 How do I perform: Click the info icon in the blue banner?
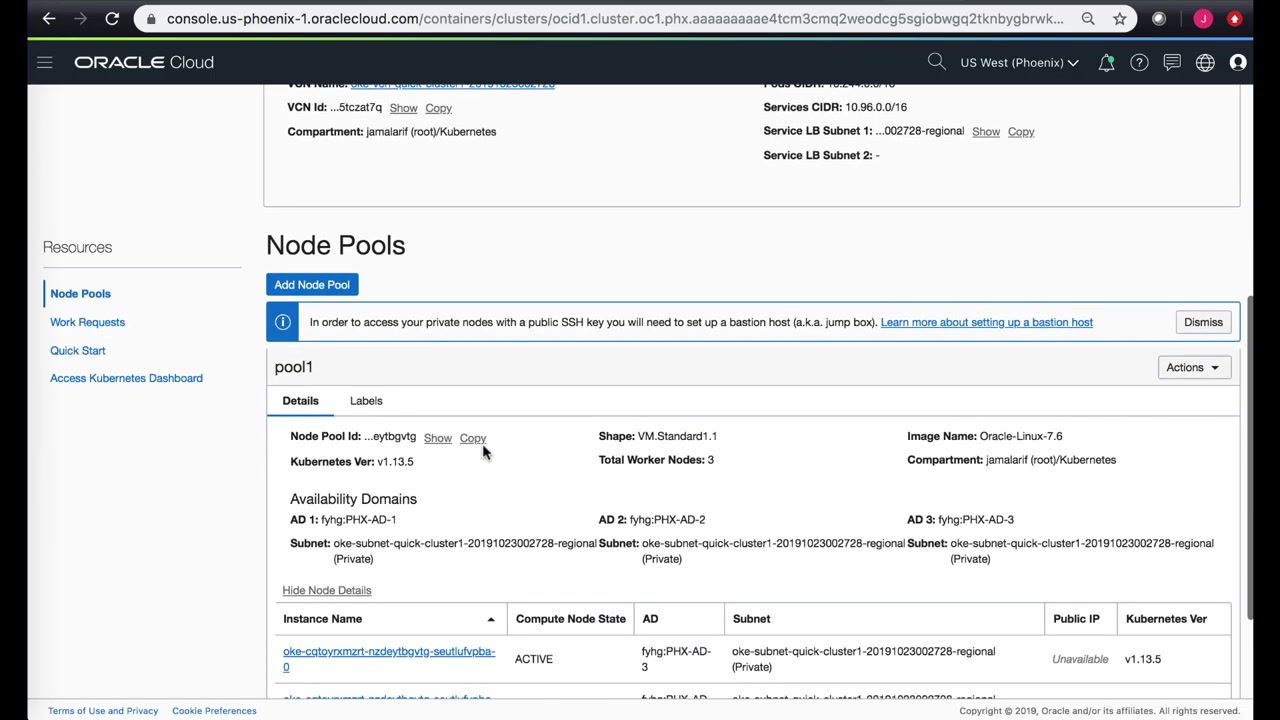[x=282, y=322]
